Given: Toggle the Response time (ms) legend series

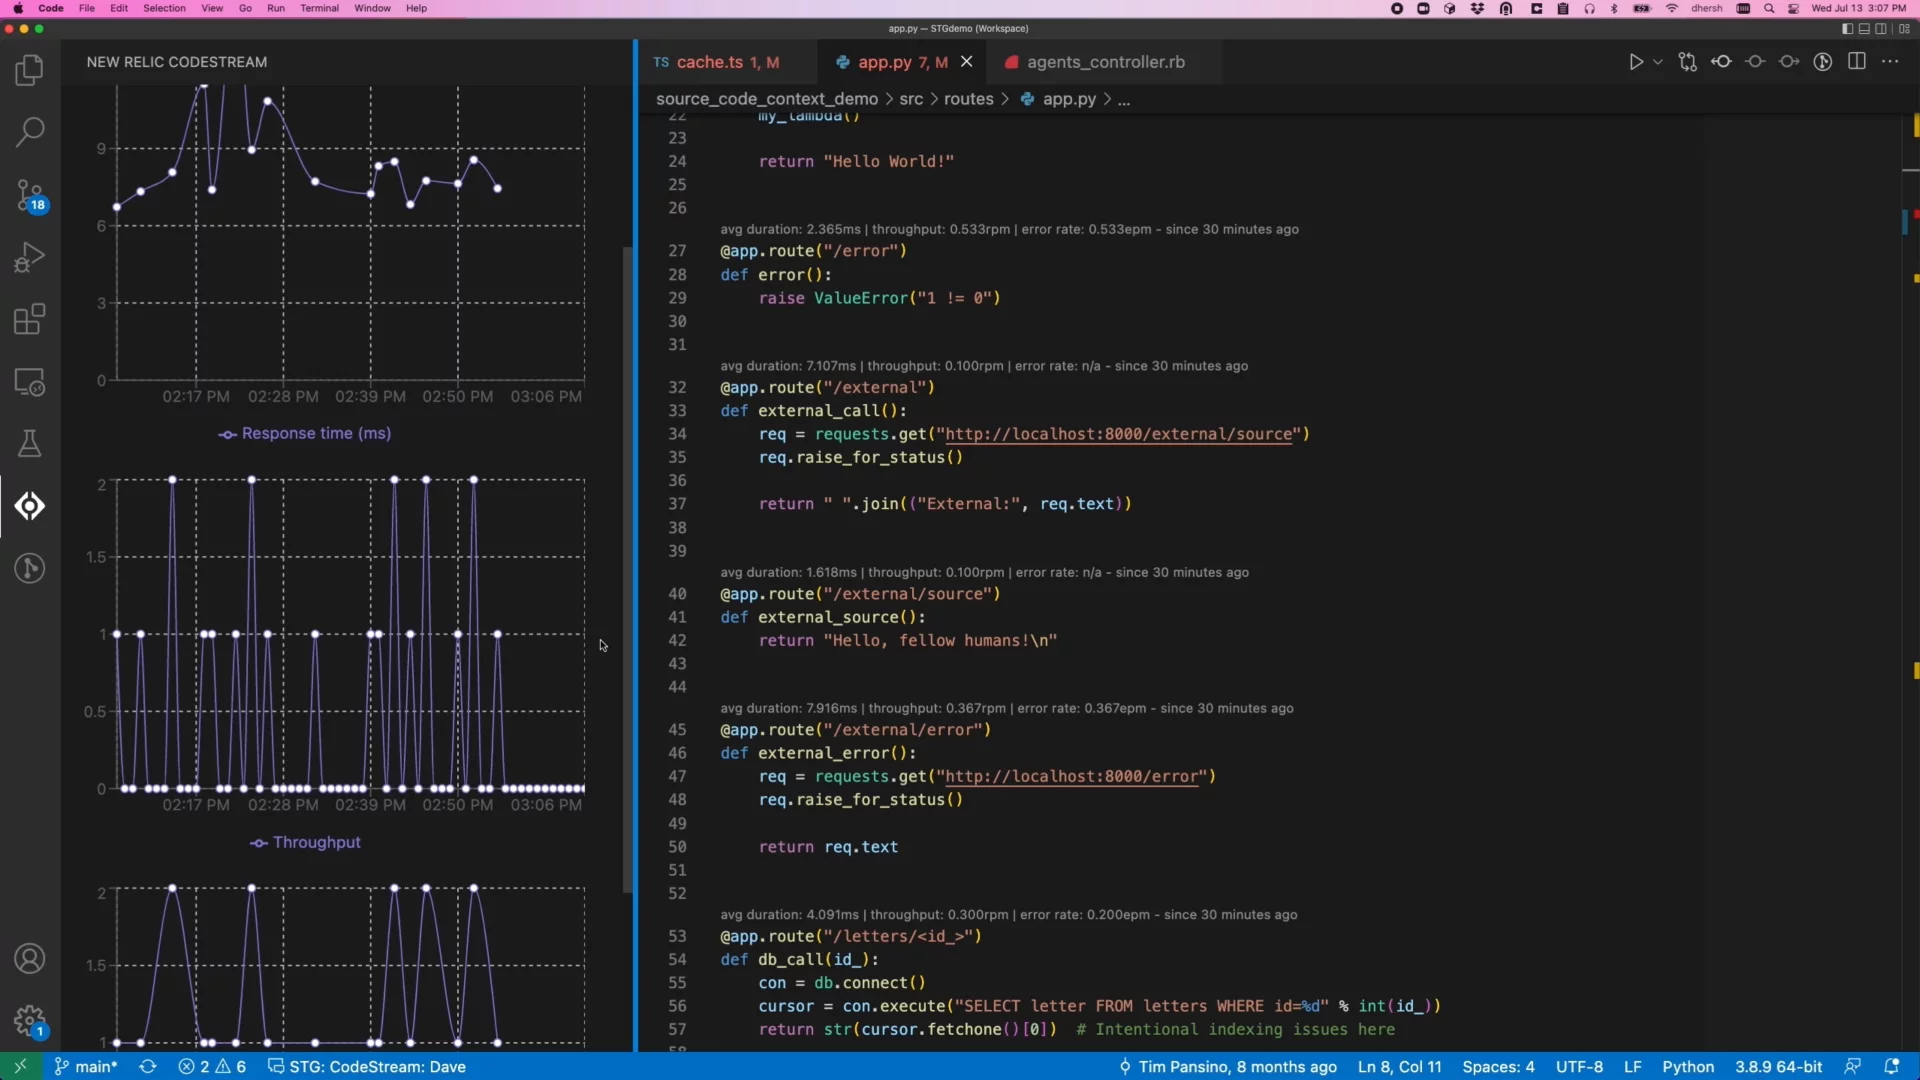Looking at the screenshot, I should pyautogui.click(x=305, y=434).
